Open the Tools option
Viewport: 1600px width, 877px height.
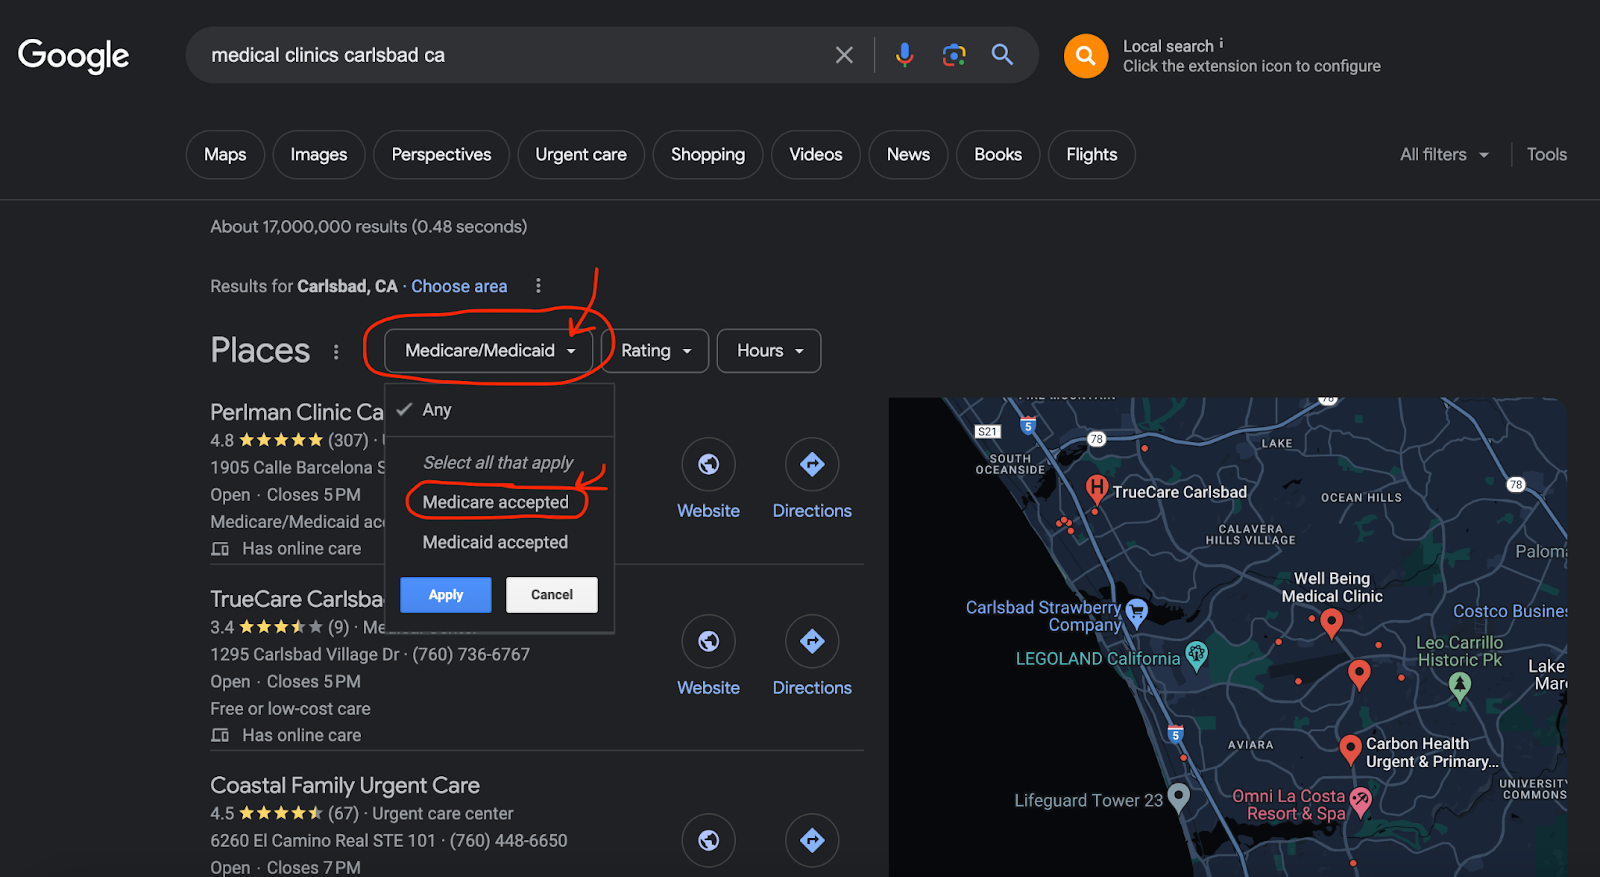coord(1547,155)
